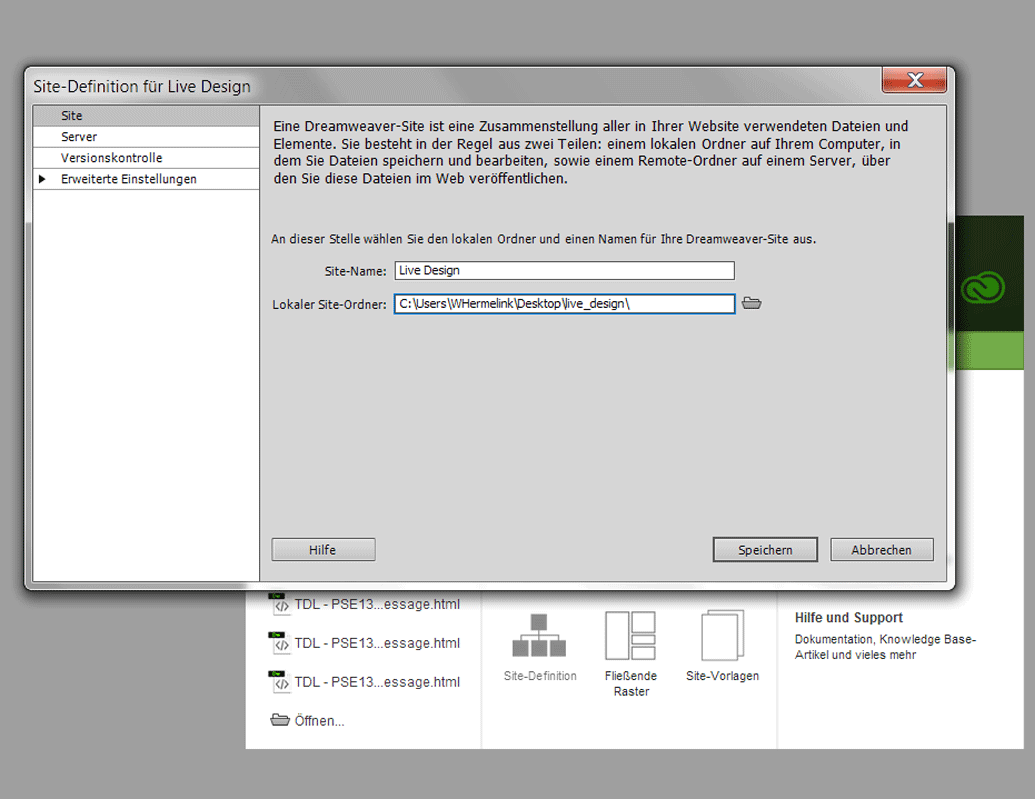Expand Erweiterte Einstellungen triangle
Screen dimensions: 1035x799
click(x=42, y=179)
